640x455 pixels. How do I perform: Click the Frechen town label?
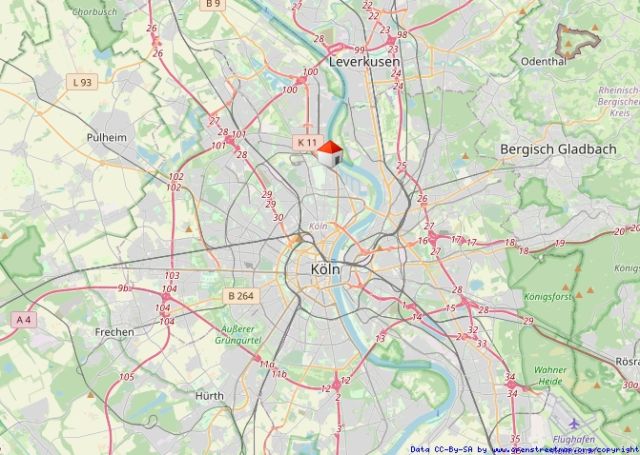click(114, 332)
